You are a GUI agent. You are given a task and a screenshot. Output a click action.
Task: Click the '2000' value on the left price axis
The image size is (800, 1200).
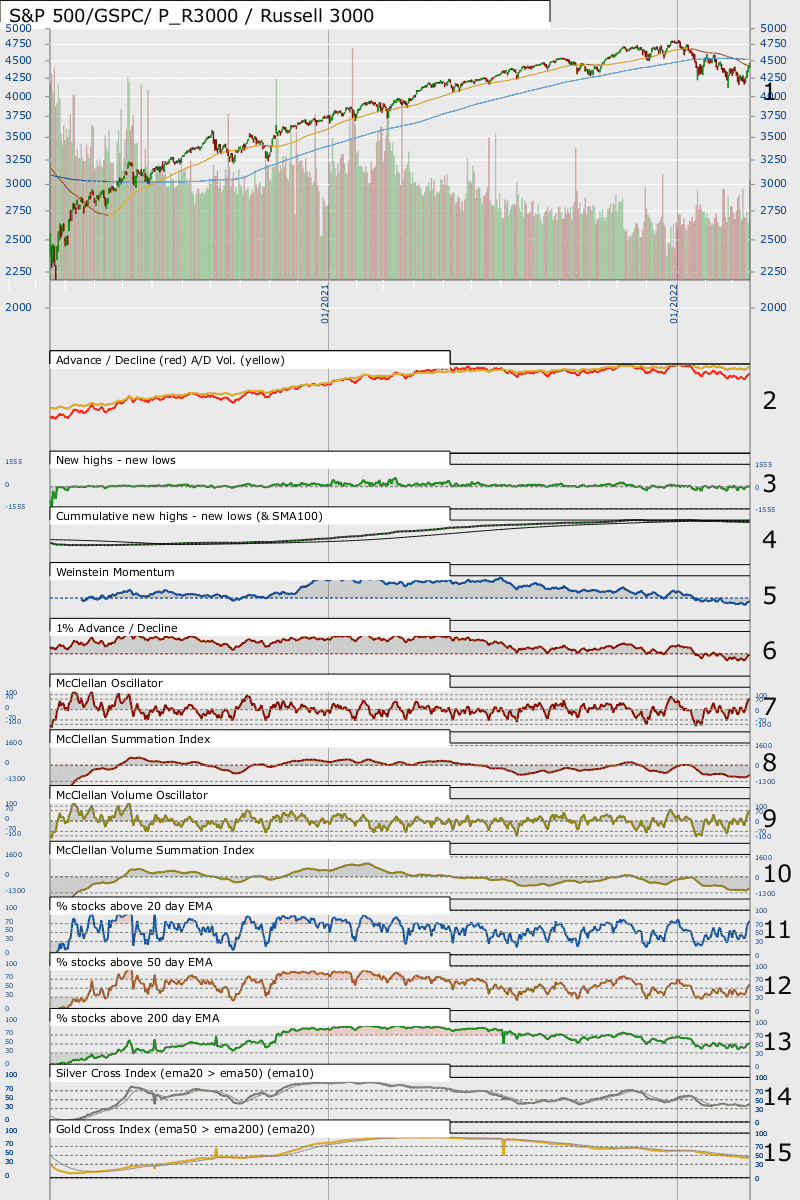[x=18, y=307]
